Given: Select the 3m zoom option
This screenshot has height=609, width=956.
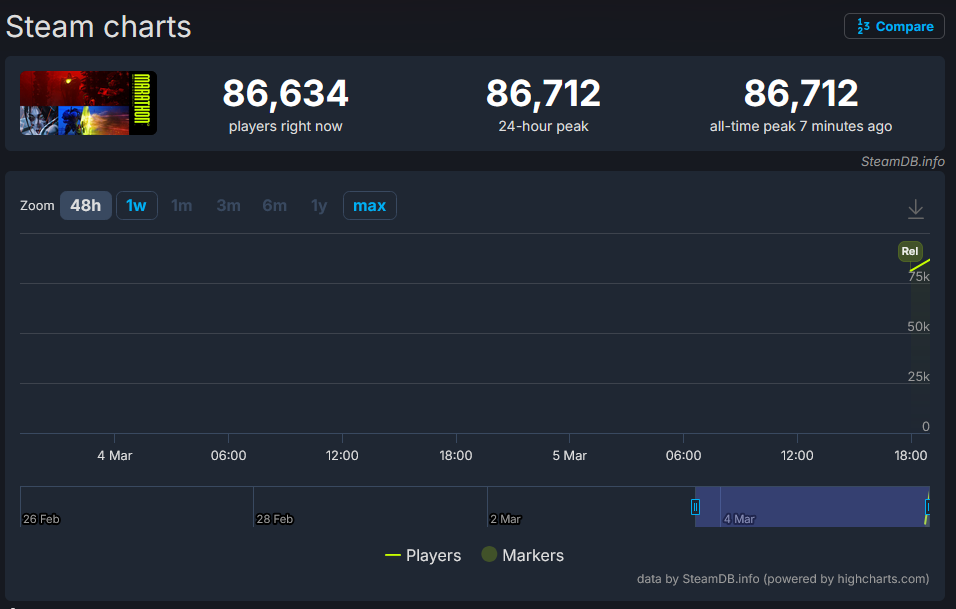Looking at the screenshot, I should 229,205.
